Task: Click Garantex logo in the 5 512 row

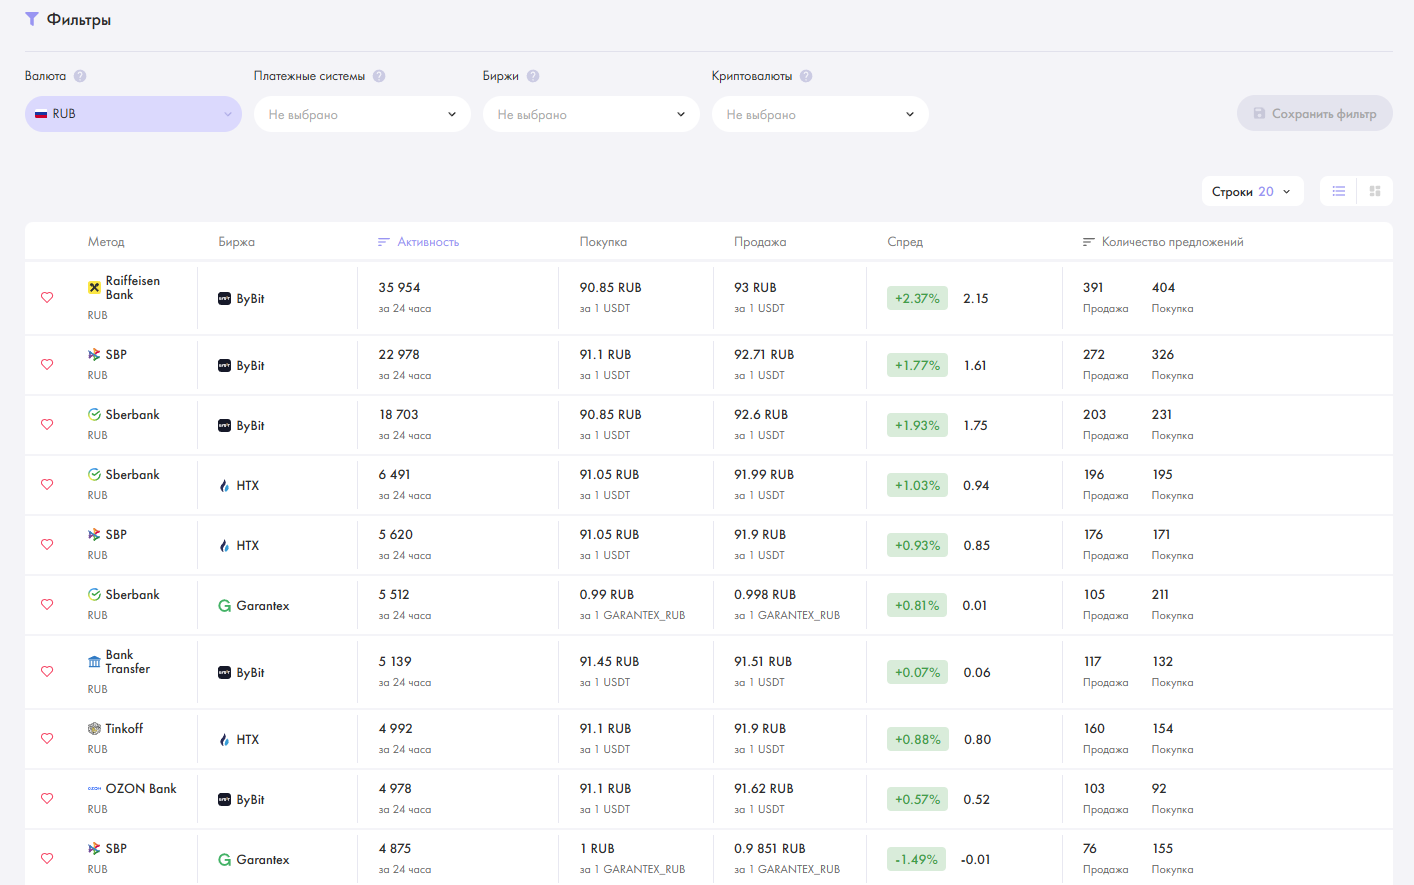Action: [225, 606]
